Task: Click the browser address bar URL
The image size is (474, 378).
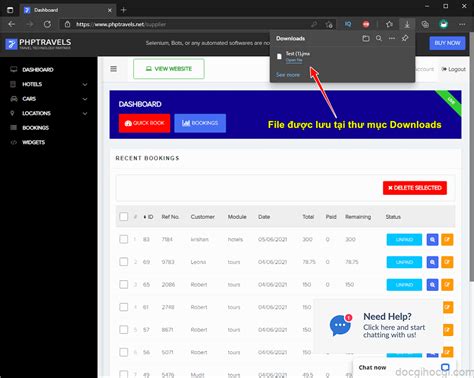Action: [x=121, y=24]
